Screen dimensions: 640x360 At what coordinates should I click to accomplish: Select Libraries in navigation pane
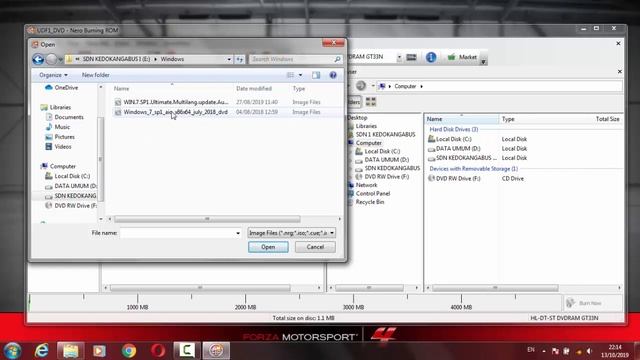pos(56,107)
